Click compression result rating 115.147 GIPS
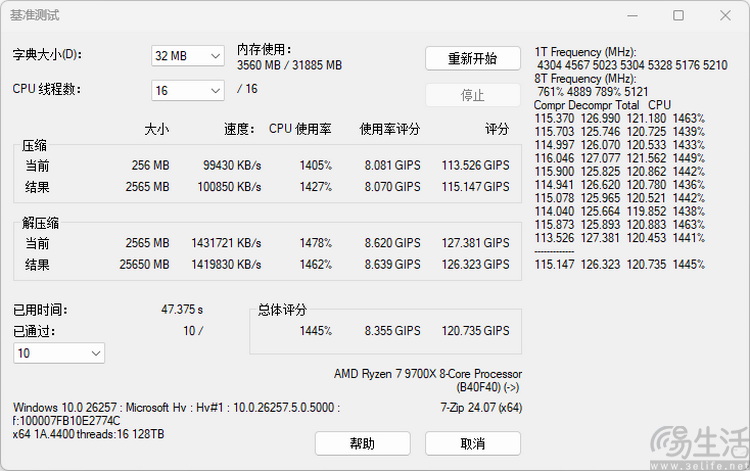 pos(475,187)
